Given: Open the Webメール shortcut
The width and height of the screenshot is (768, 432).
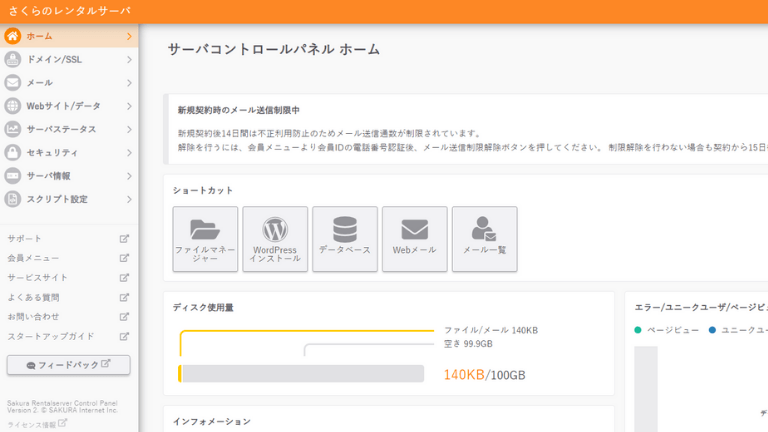Looking at the screenshot, I should (415, 239).
